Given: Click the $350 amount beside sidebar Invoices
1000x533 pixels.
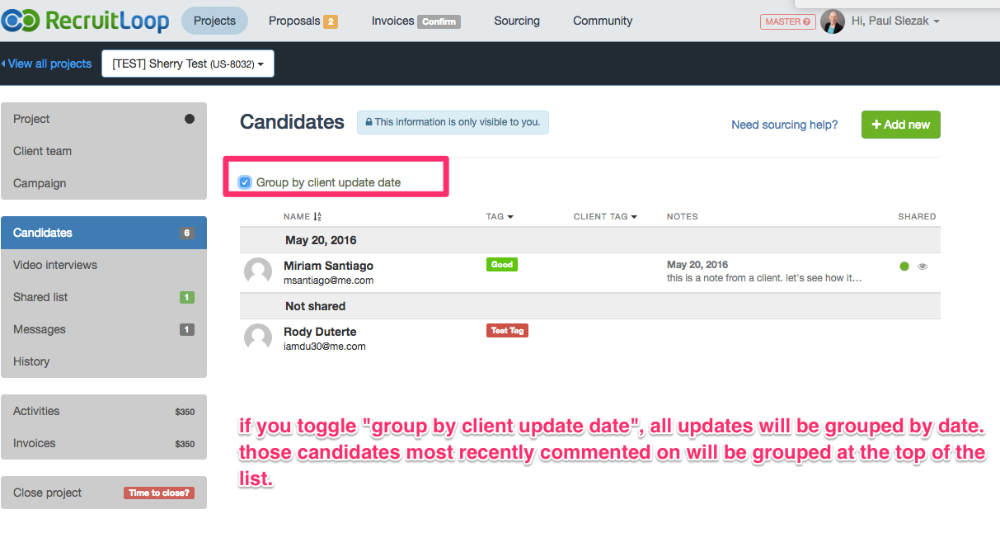Looking at the screenshot, I should click(185, 444).
